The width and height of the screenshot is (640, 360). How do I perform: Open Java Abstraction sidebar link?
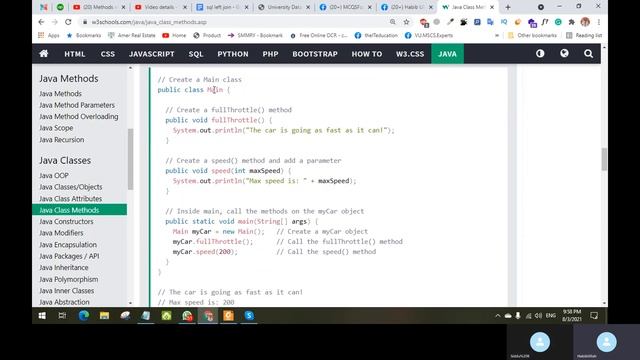click(x=64, y=302)
